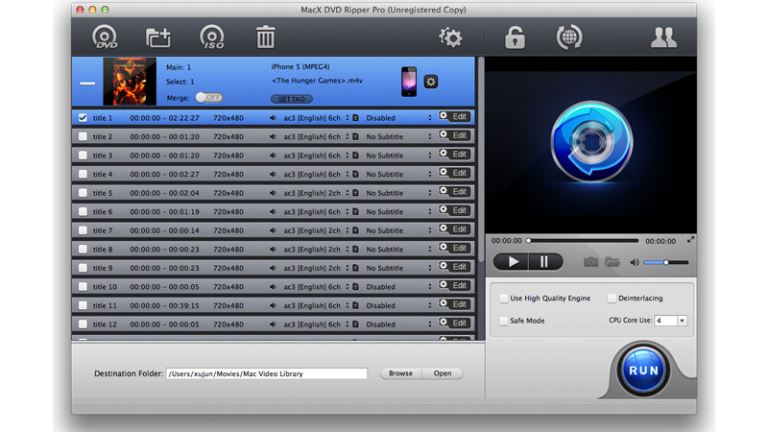
Task: Pause the preview video
Action: click(x=545, y=262)
